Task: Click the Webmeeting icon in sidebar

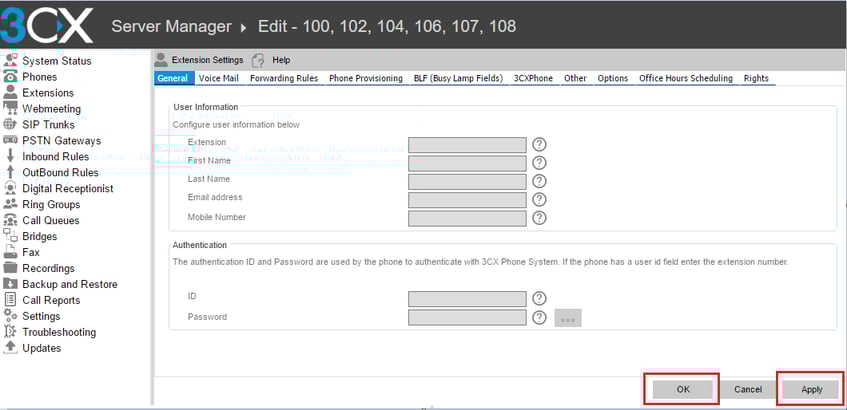Action: pos(10,109)
